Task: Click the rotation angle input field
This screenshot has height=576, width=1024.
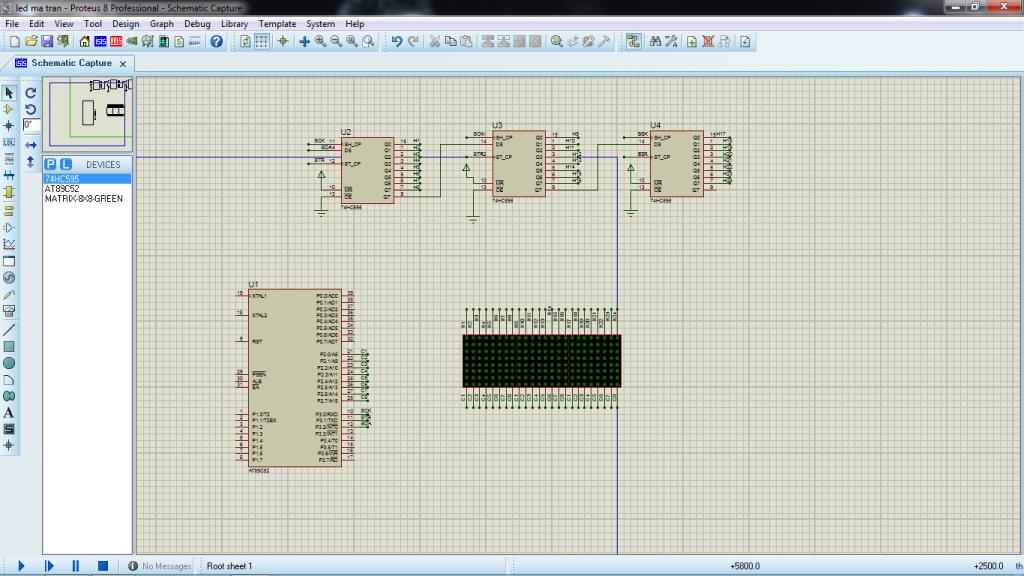Action: click(29, 125)
